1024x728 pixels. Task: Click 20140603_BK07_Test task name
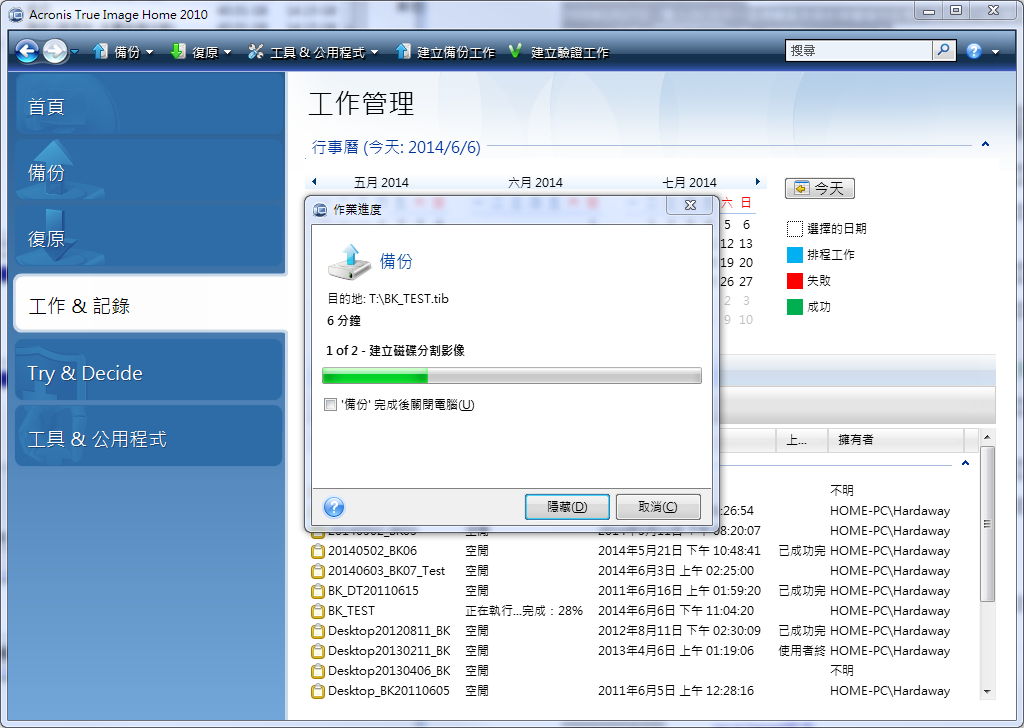click(387, 571)
